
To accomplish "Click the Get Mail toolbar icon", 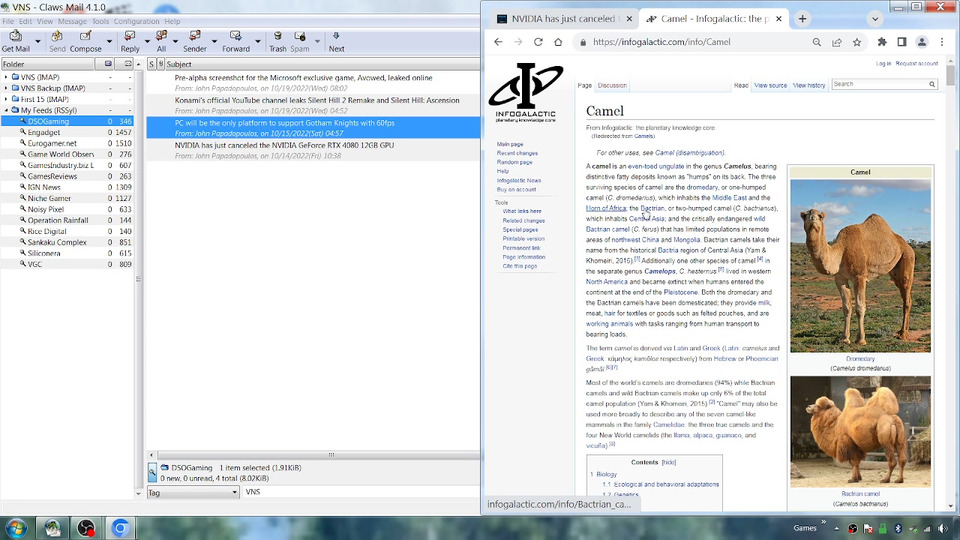I will pyautogui.click(x=15, y=41).
